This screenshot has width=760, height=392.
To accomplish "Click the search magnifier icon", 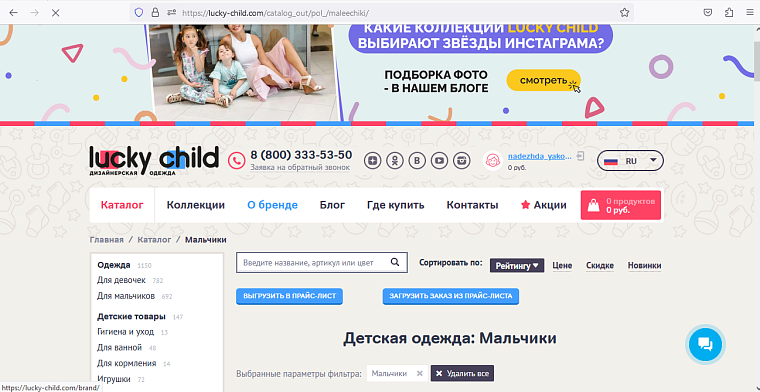I will tap(395, 262).
